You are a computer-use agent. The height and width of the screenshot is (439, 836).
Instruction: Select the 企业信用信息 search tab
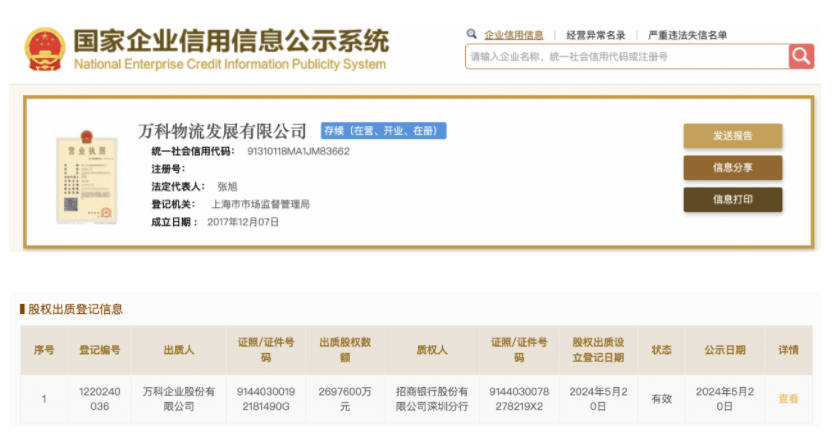click(x=513, y=35)
